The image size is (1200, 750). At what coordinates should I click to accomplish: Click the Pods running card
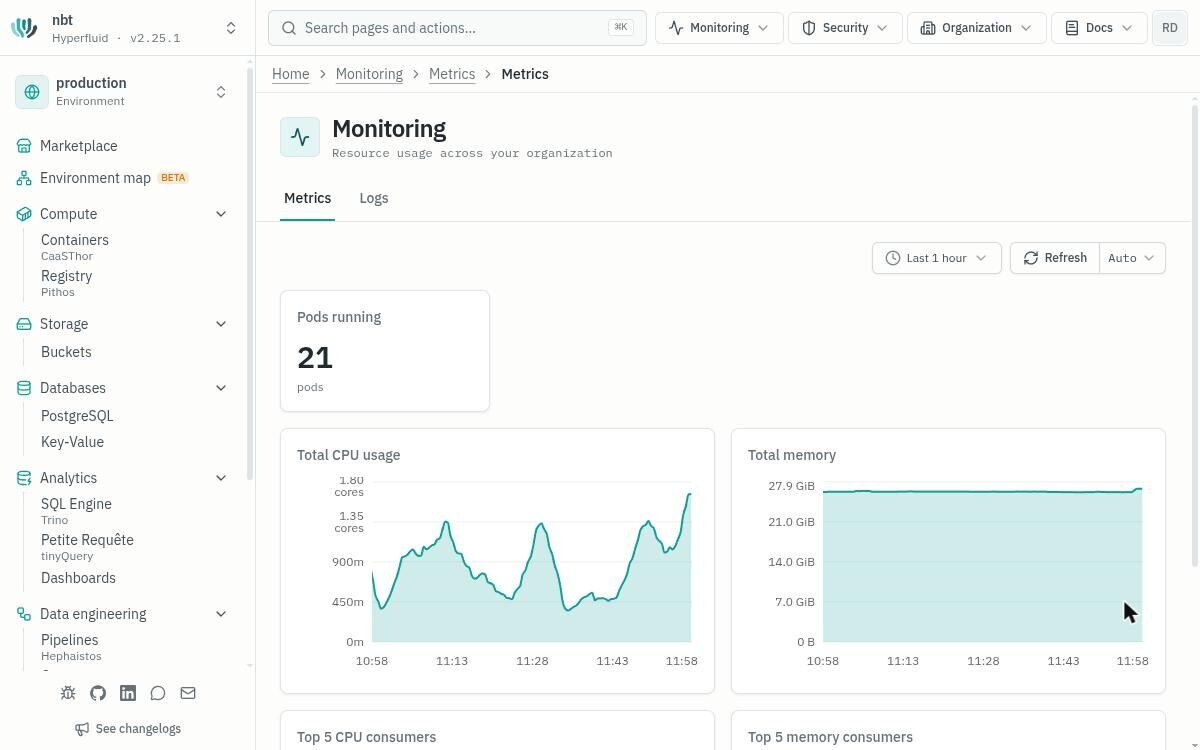click(x=385, y=351)
